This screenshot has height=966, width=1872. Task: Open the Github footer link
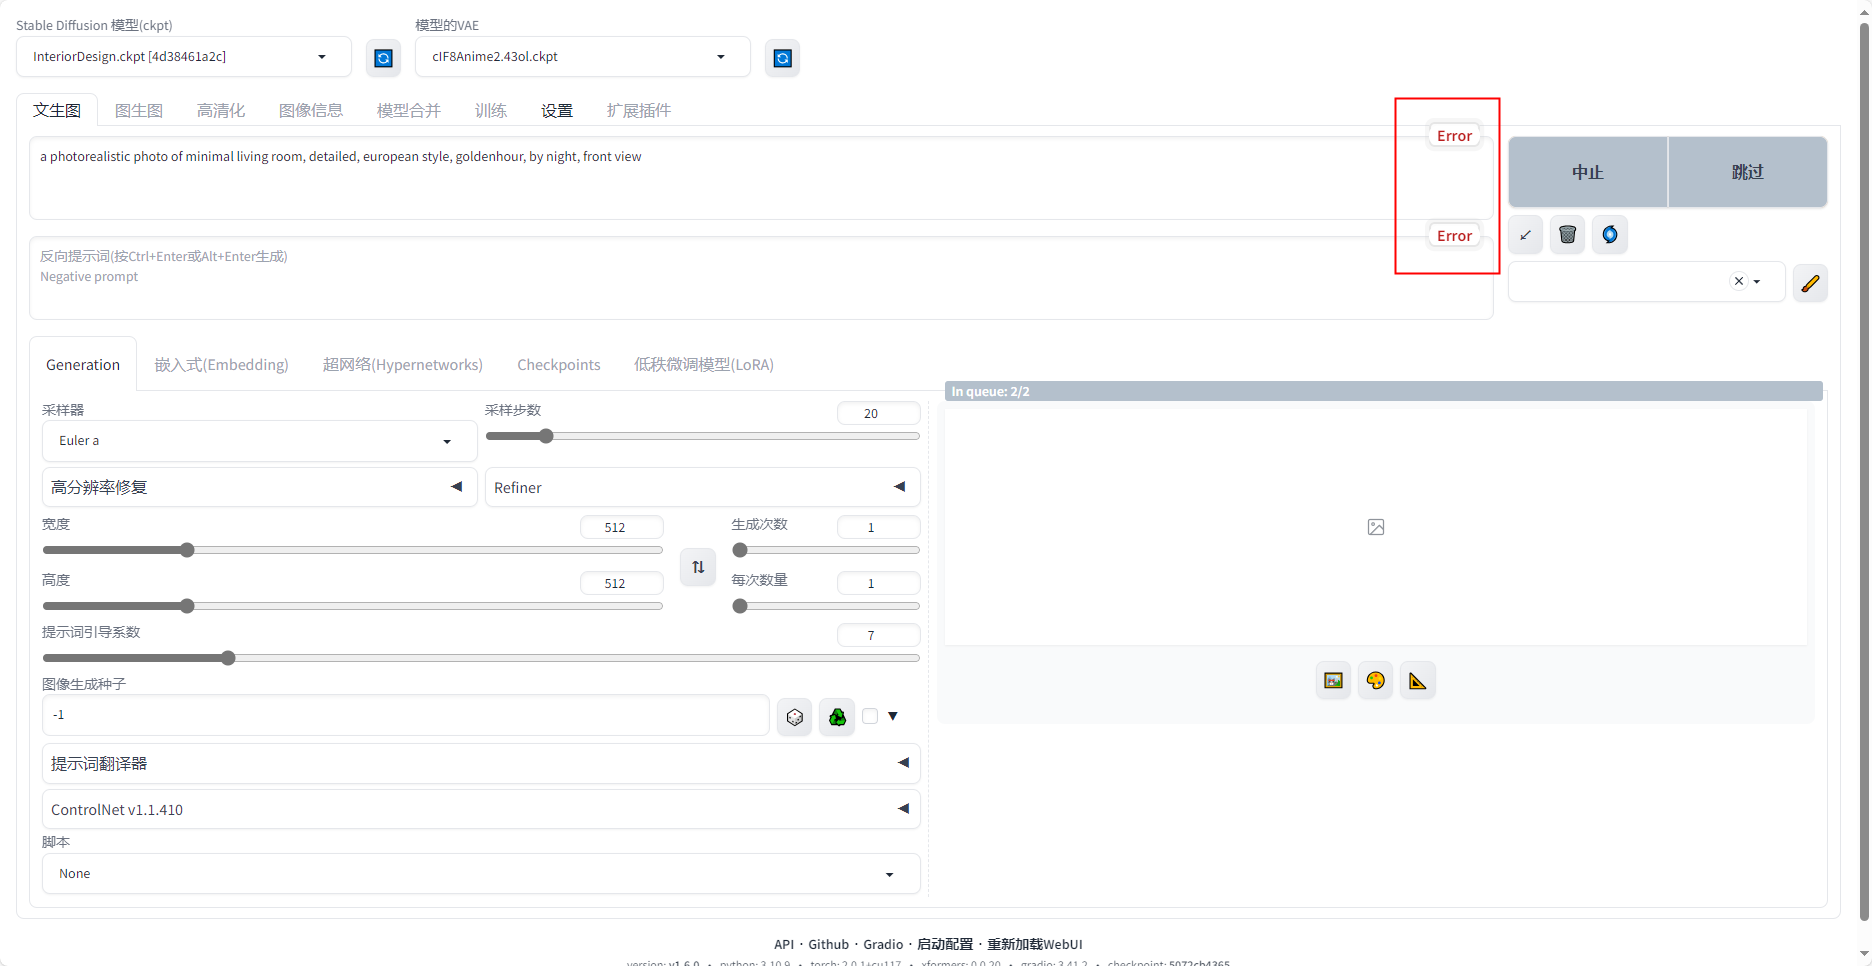tap(829, 944)
